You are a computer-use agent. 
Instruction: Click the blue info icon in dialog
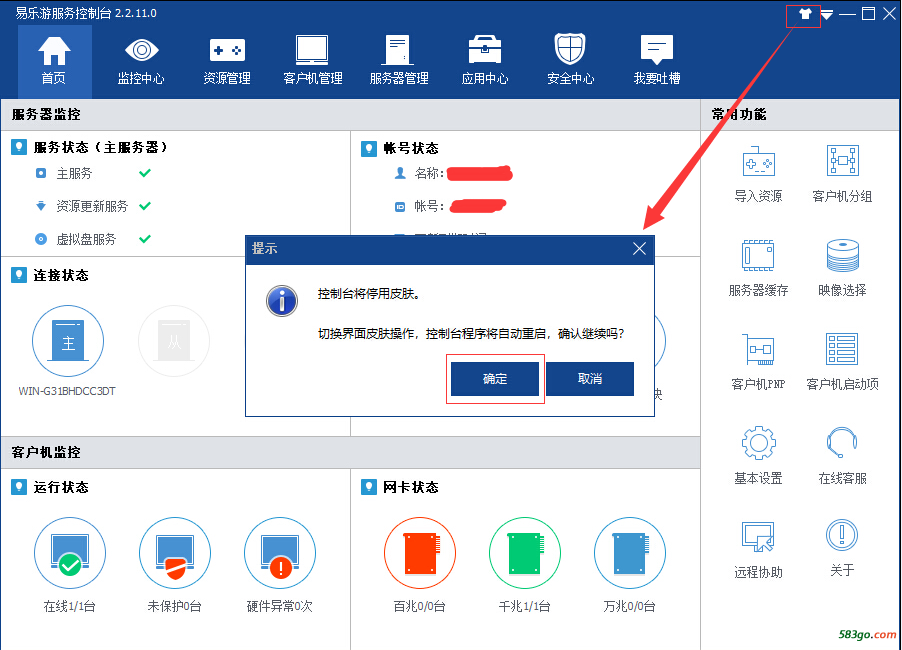(x=282, y=301)
